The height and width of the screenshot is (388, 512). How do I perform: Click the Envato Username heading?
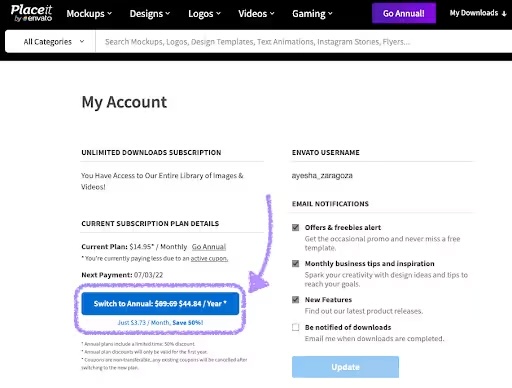pyautogui.click(x=326, y=153)
